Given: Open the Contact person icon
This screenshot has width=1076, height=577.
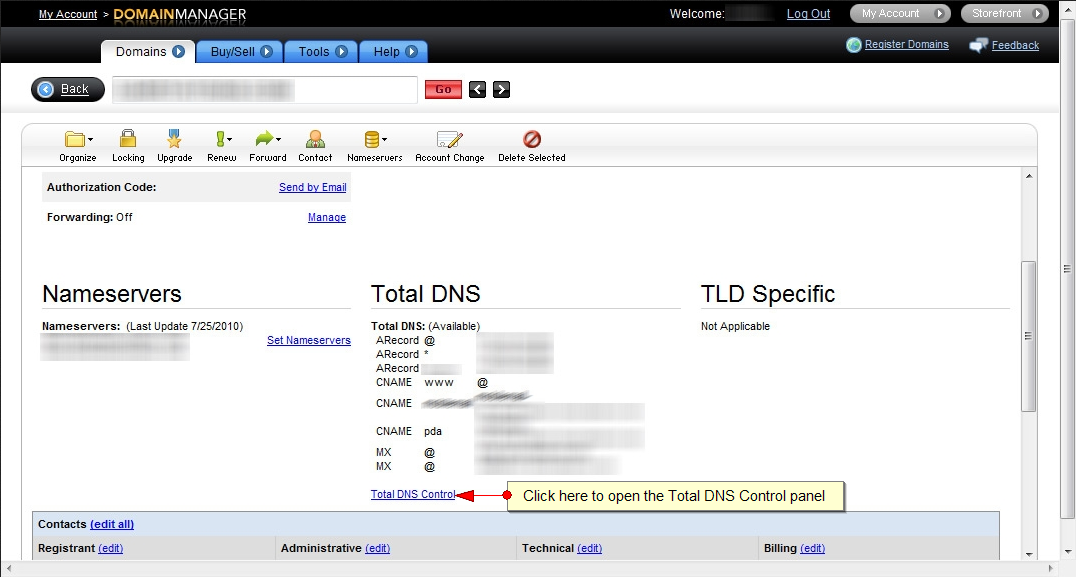Looking at the screenshot, I should (x=316, y=139).
